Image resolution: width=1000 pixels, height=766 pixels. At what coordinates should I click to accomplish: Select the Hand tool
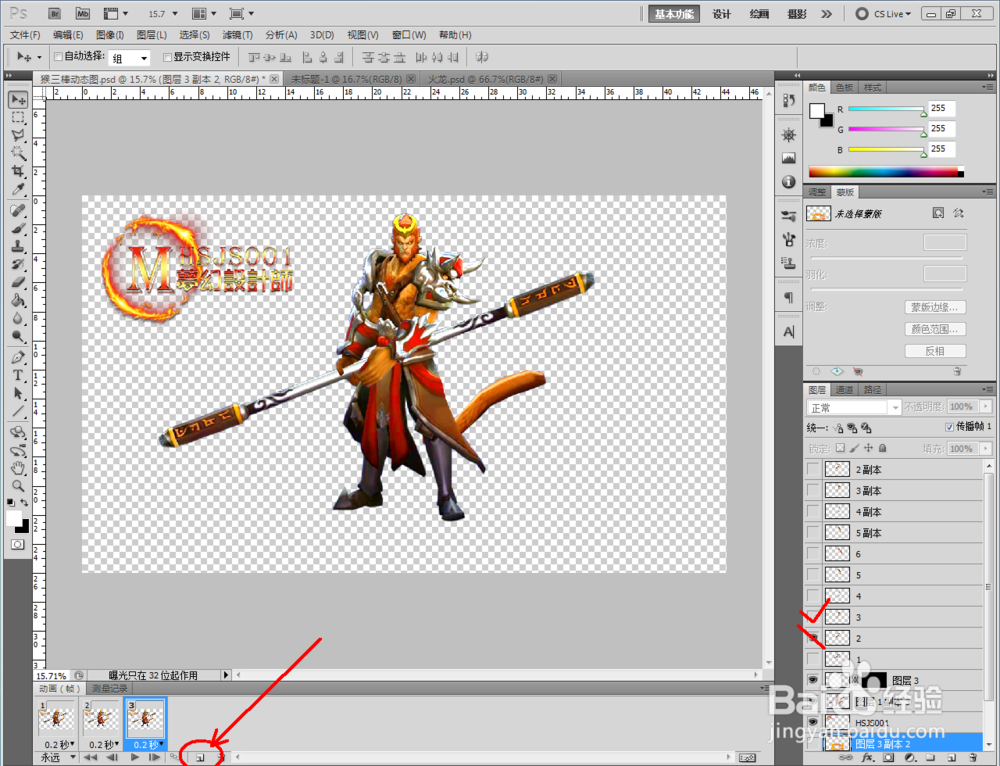coord(18,468)
